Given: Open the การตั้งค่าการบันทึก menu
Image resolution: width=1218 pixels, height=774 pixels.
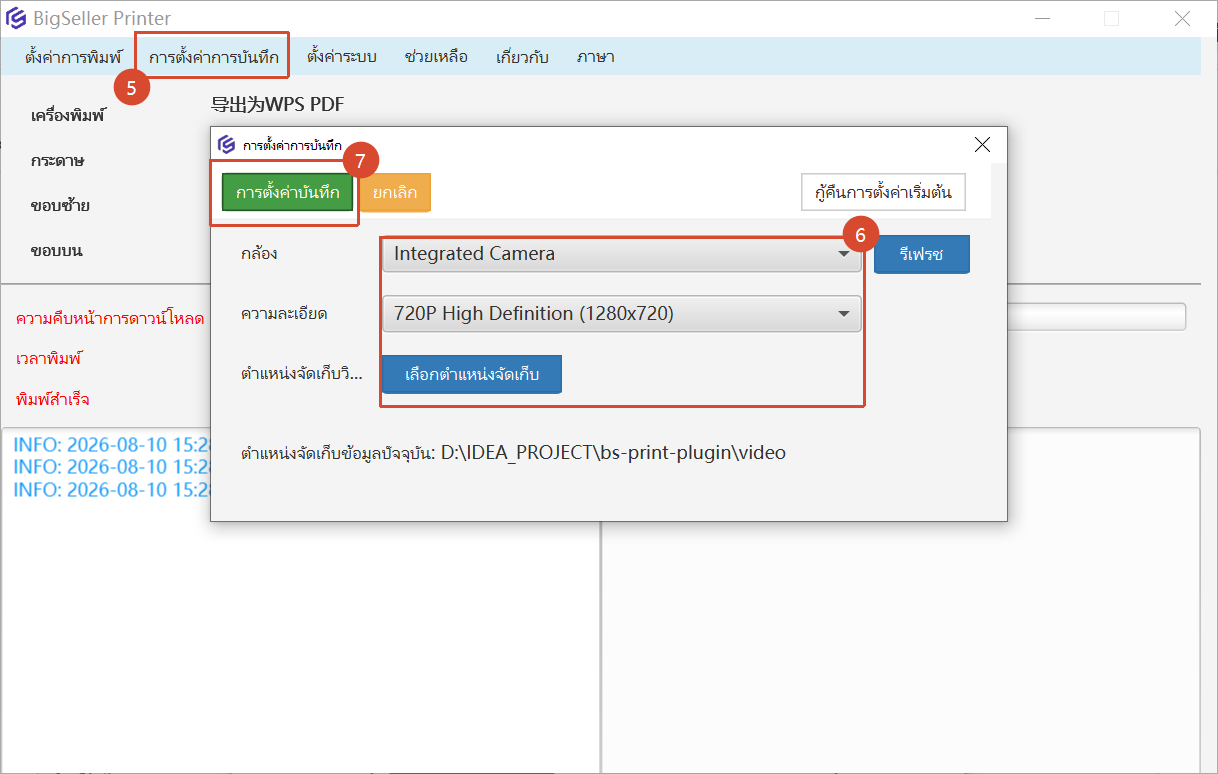Looking at the screenshot, I should [x=214, y=57].
